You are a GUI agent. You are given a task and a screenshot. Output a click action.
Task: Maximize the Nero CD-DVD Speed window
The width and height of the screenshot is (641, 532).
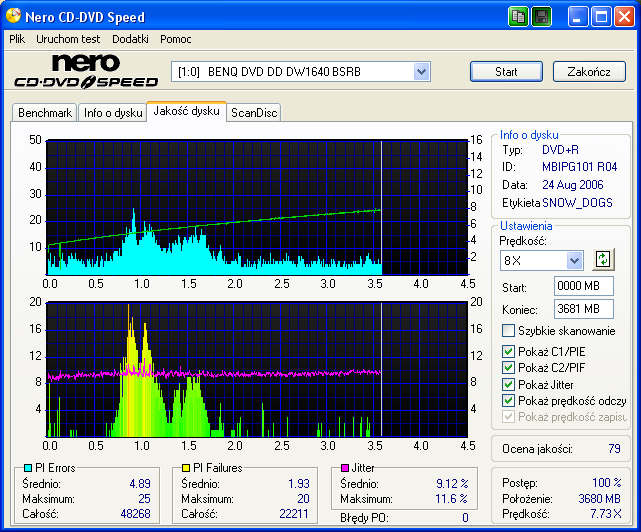[x=601, y=17]
